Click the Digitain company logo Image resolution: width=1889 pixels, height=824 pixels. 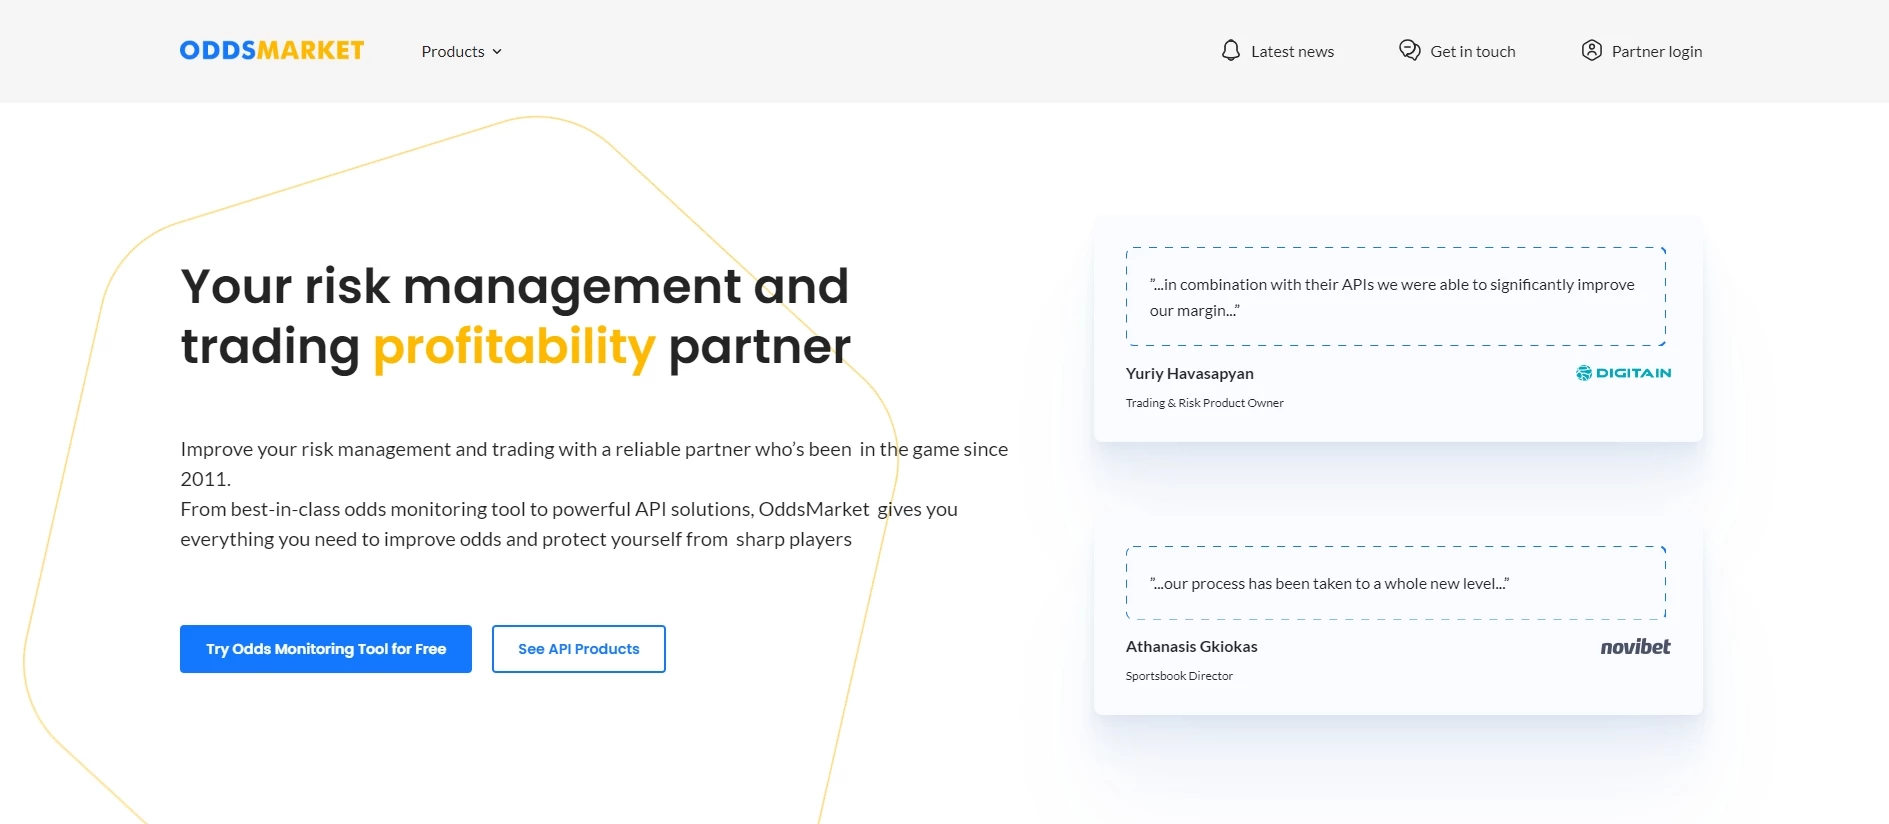pyautogui.click(x=1623, y=373)
